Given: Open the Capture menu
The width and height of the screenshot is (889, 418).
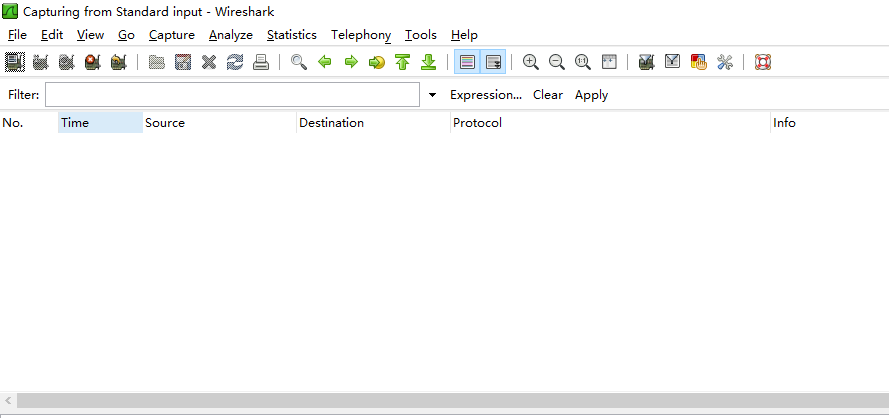Looking at the screenshot, I should click(x=172, y=35).
